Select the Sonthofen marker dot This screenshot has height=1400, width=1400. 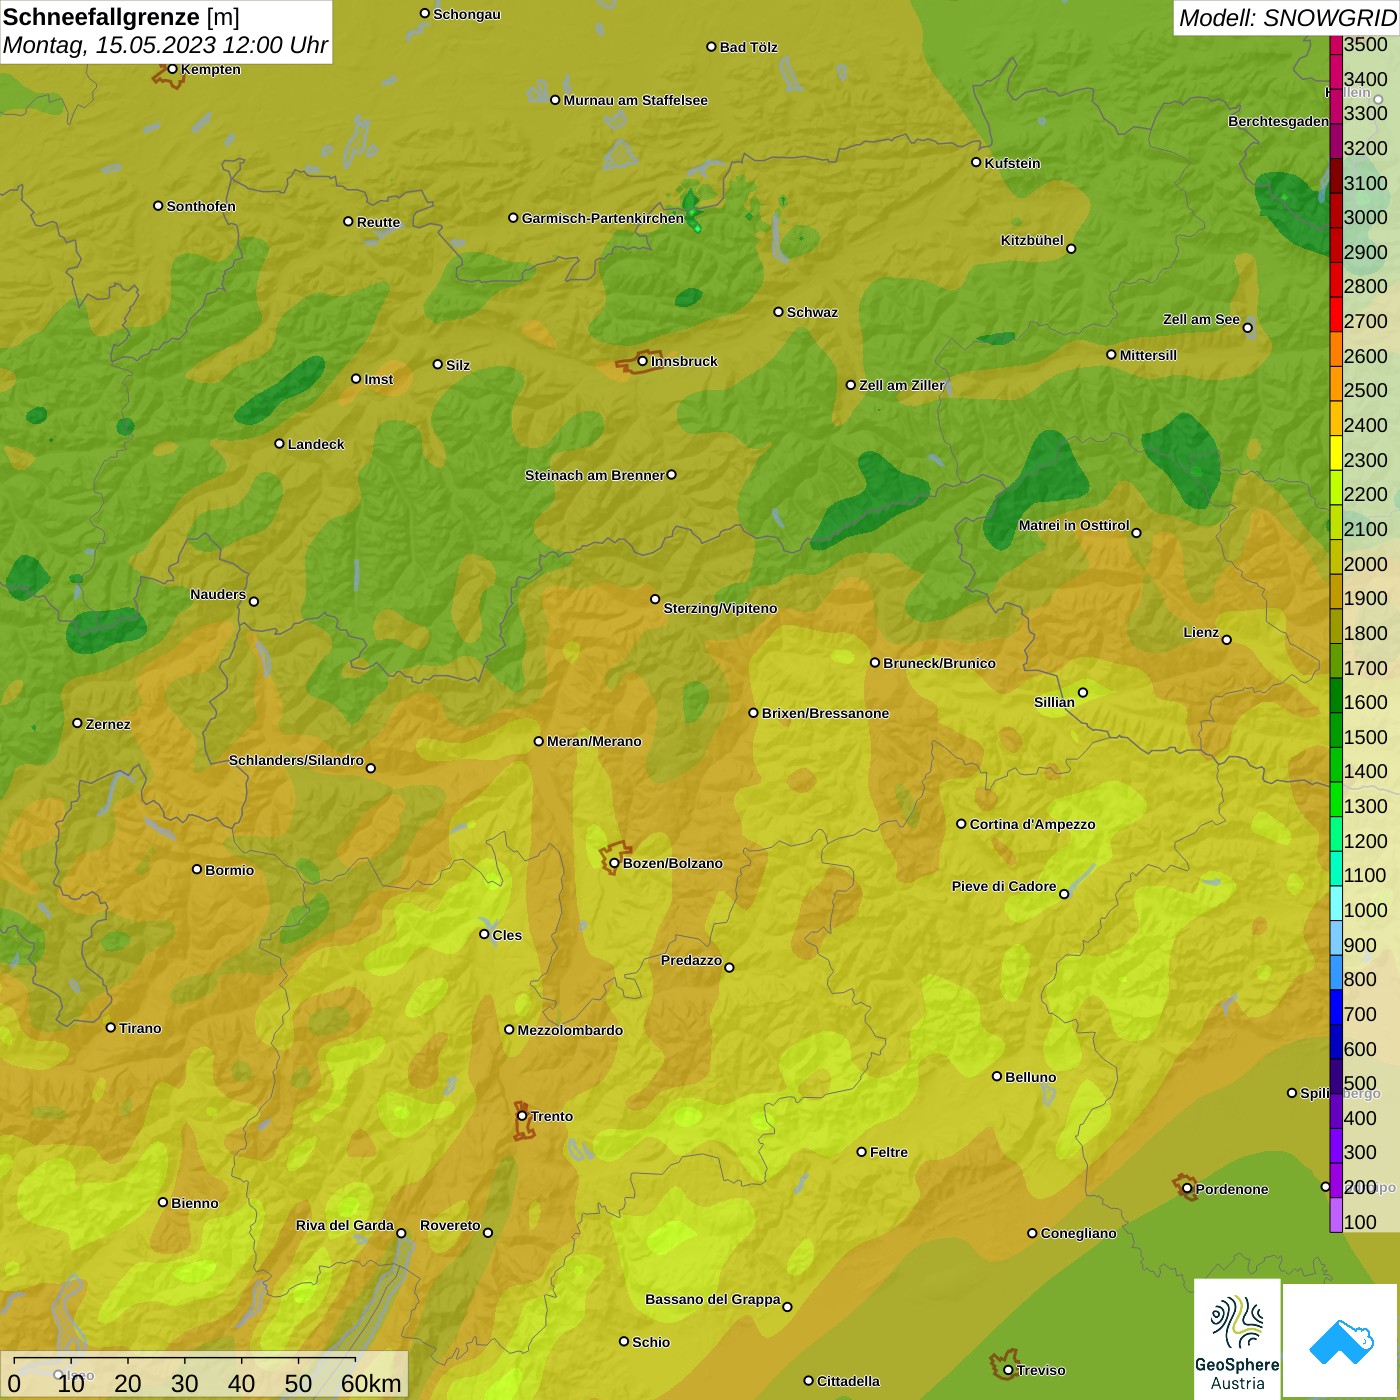click(158, 205)
